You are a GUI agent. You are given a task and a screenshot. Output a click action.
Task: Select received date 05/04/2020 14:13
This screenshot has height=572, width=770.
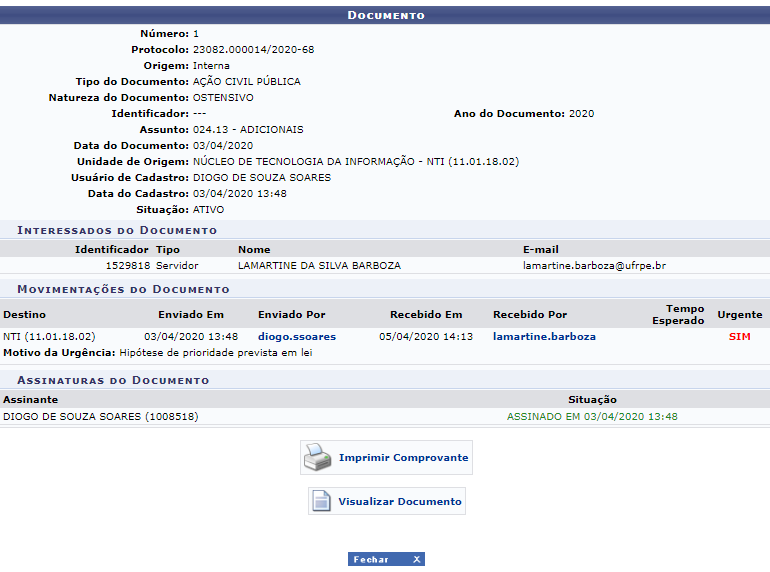426,337
